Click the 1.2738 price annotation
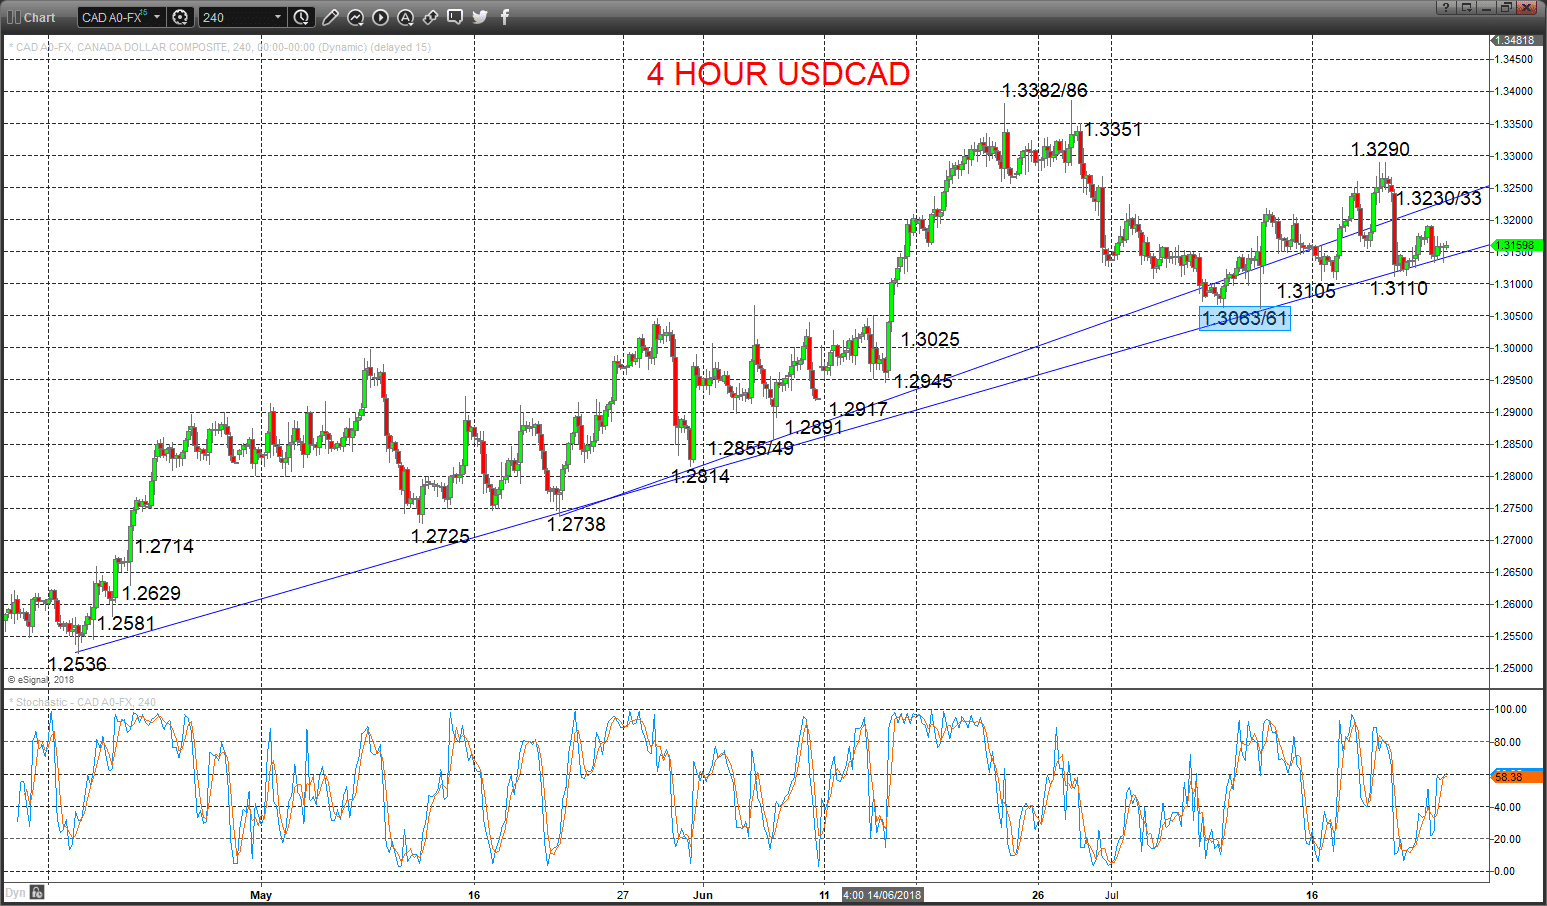Screen dimensions: 1547x906 pyautogui.click(x=577, y=524)
